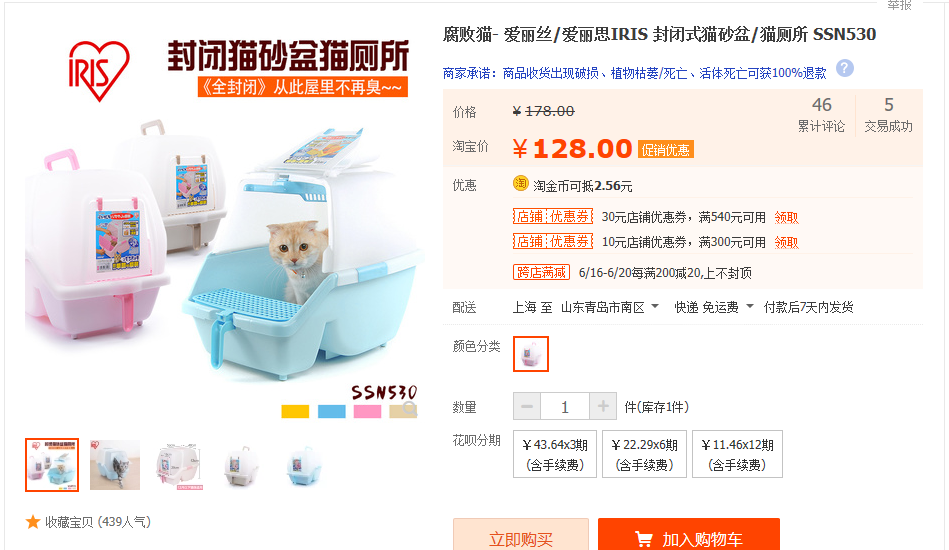Claim the 10元 store coupon via 领取
The height and width of the screenshot is (550, 949).
[x=786, y=242]
